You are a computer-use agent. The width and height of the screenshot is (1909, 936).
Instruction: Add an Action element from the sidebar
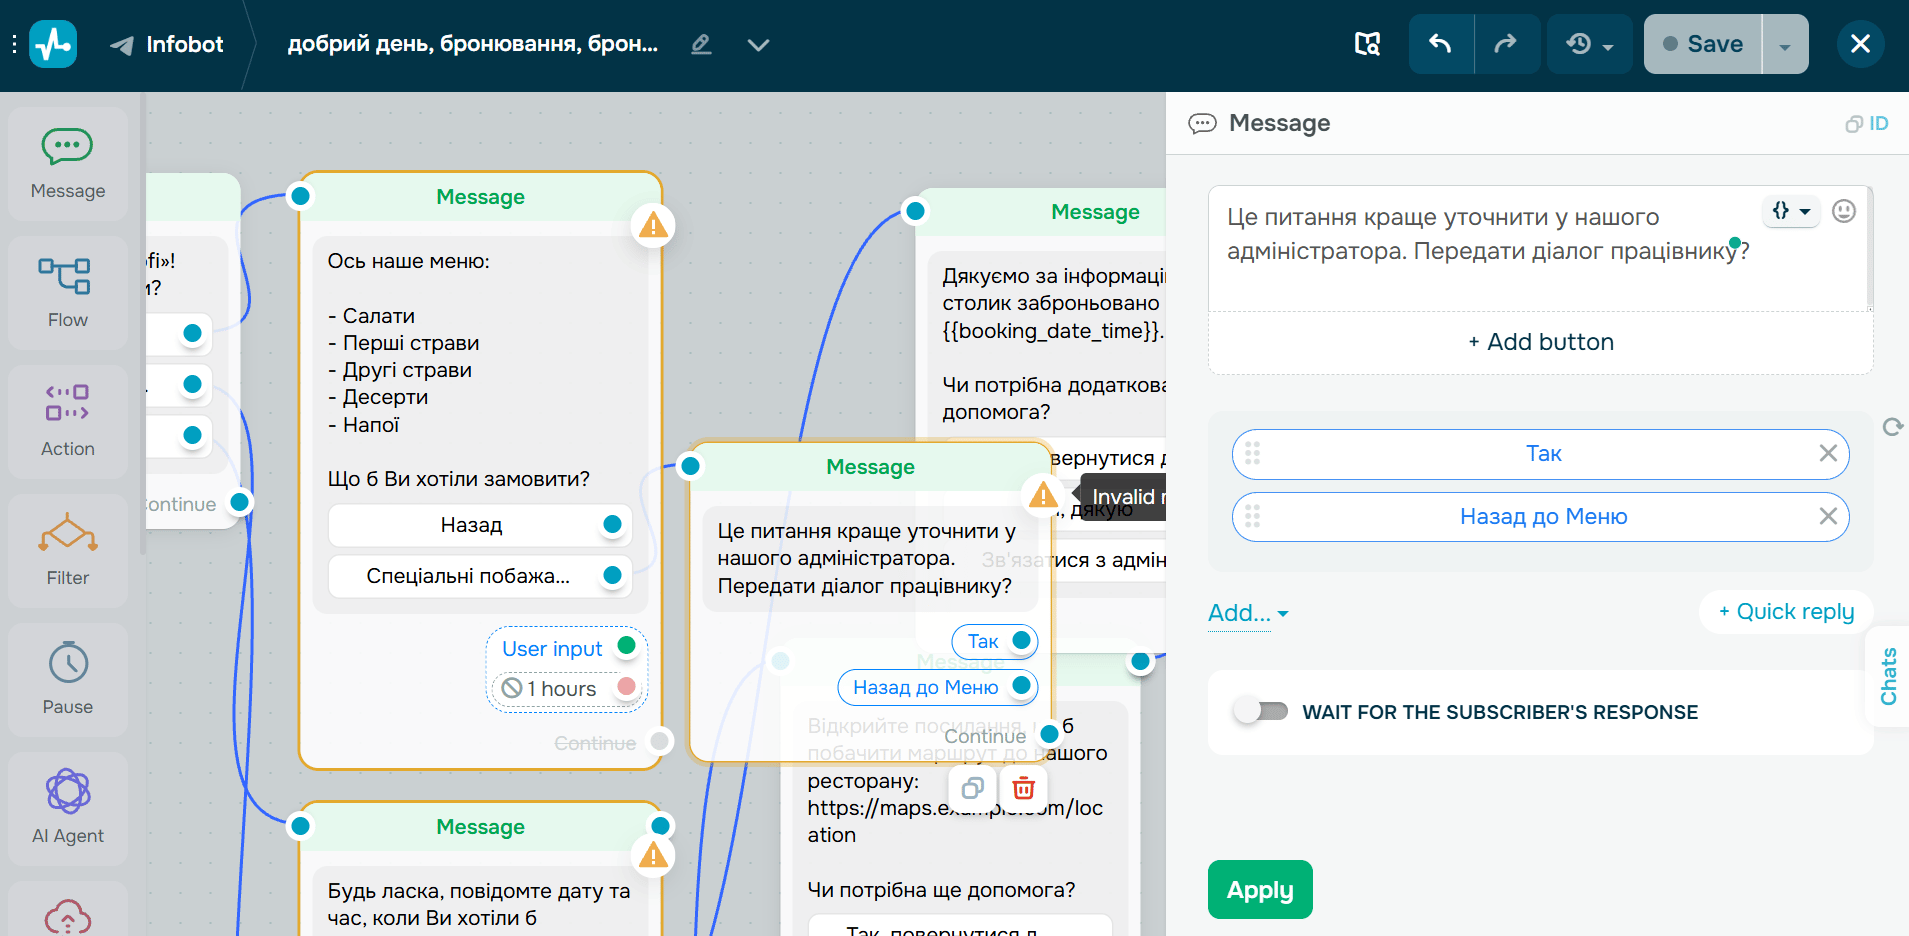point(68,422)
